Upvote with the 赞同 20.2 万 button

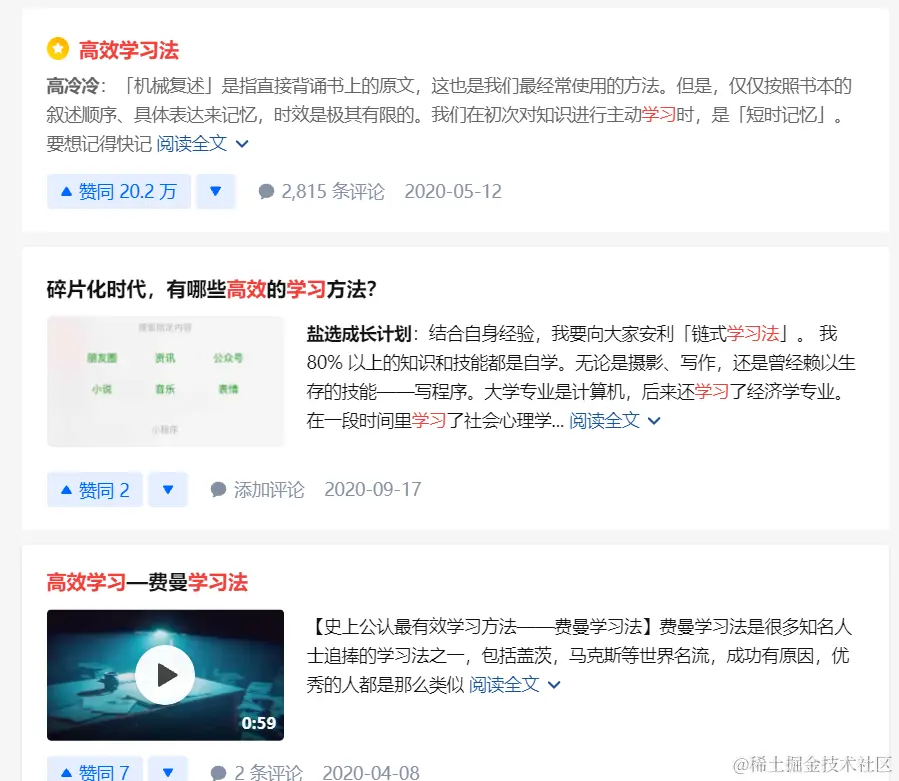(119, 192)
